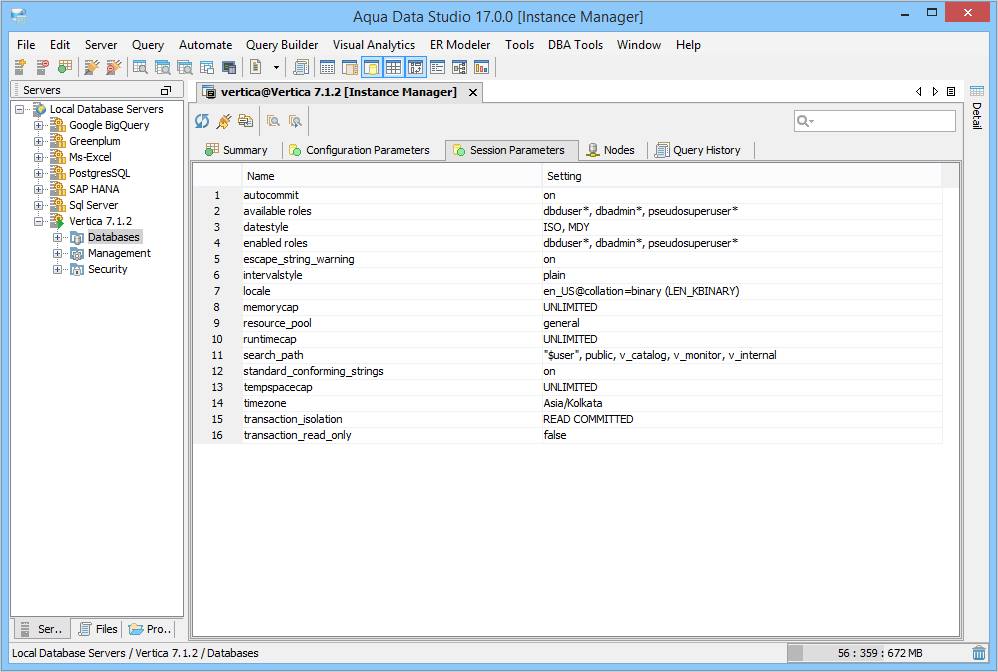Expand the Databases folder node
Screen dimensions: 998x672
57,237
